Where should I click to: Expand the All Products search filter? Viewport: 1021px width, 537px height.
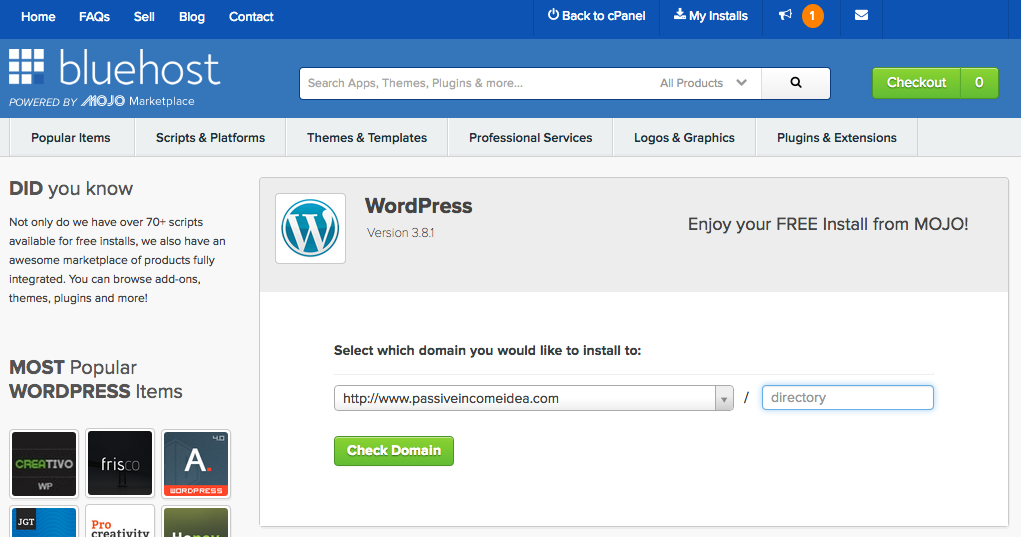pyautogui.click(x=703, y=83)
